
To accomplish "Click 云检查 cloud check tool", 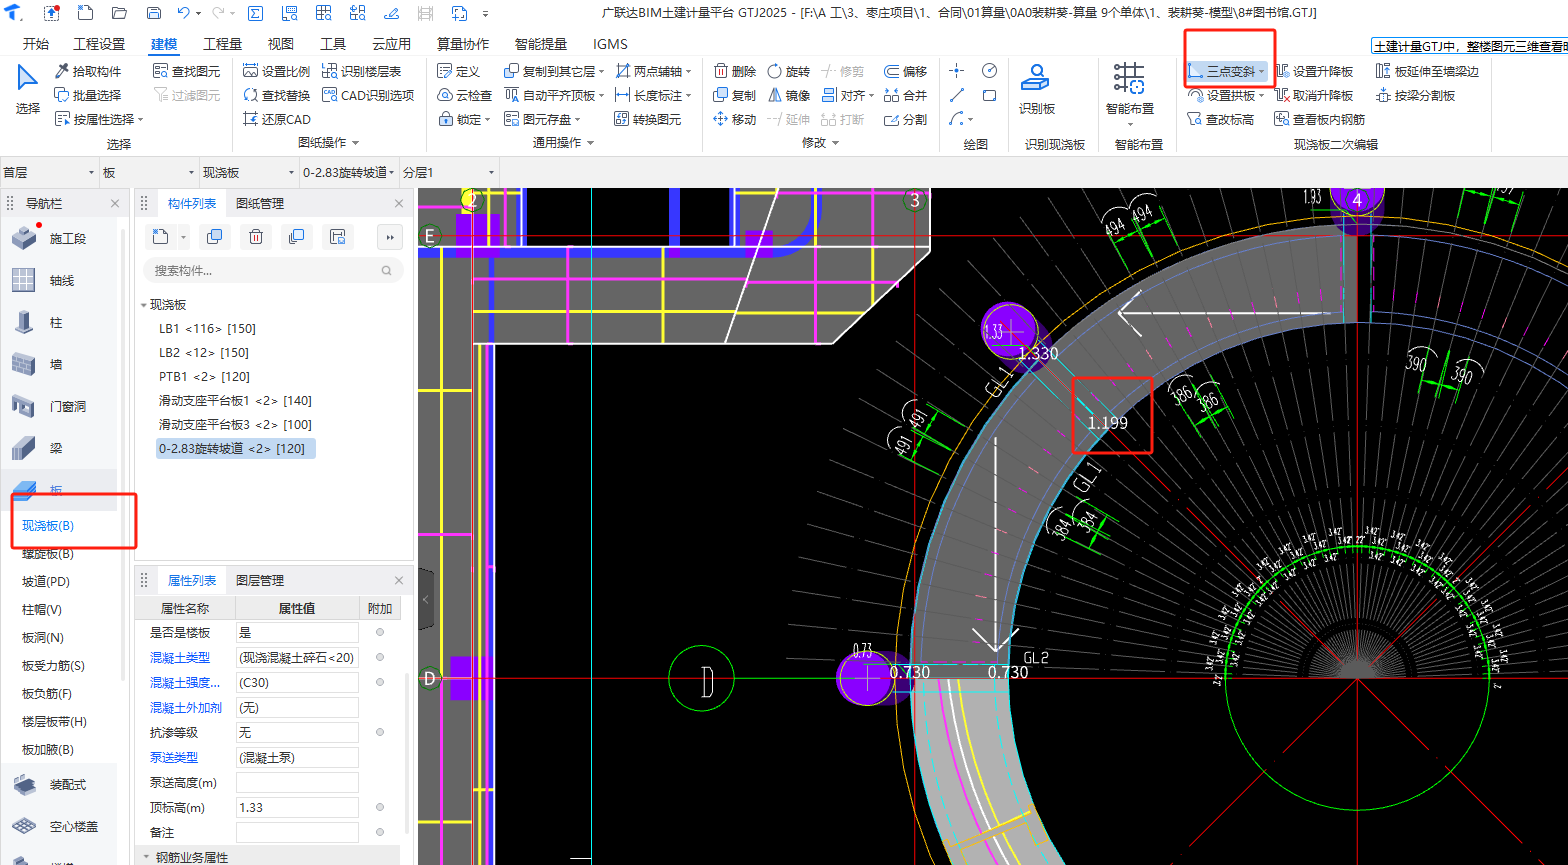I will pos(465,95).
